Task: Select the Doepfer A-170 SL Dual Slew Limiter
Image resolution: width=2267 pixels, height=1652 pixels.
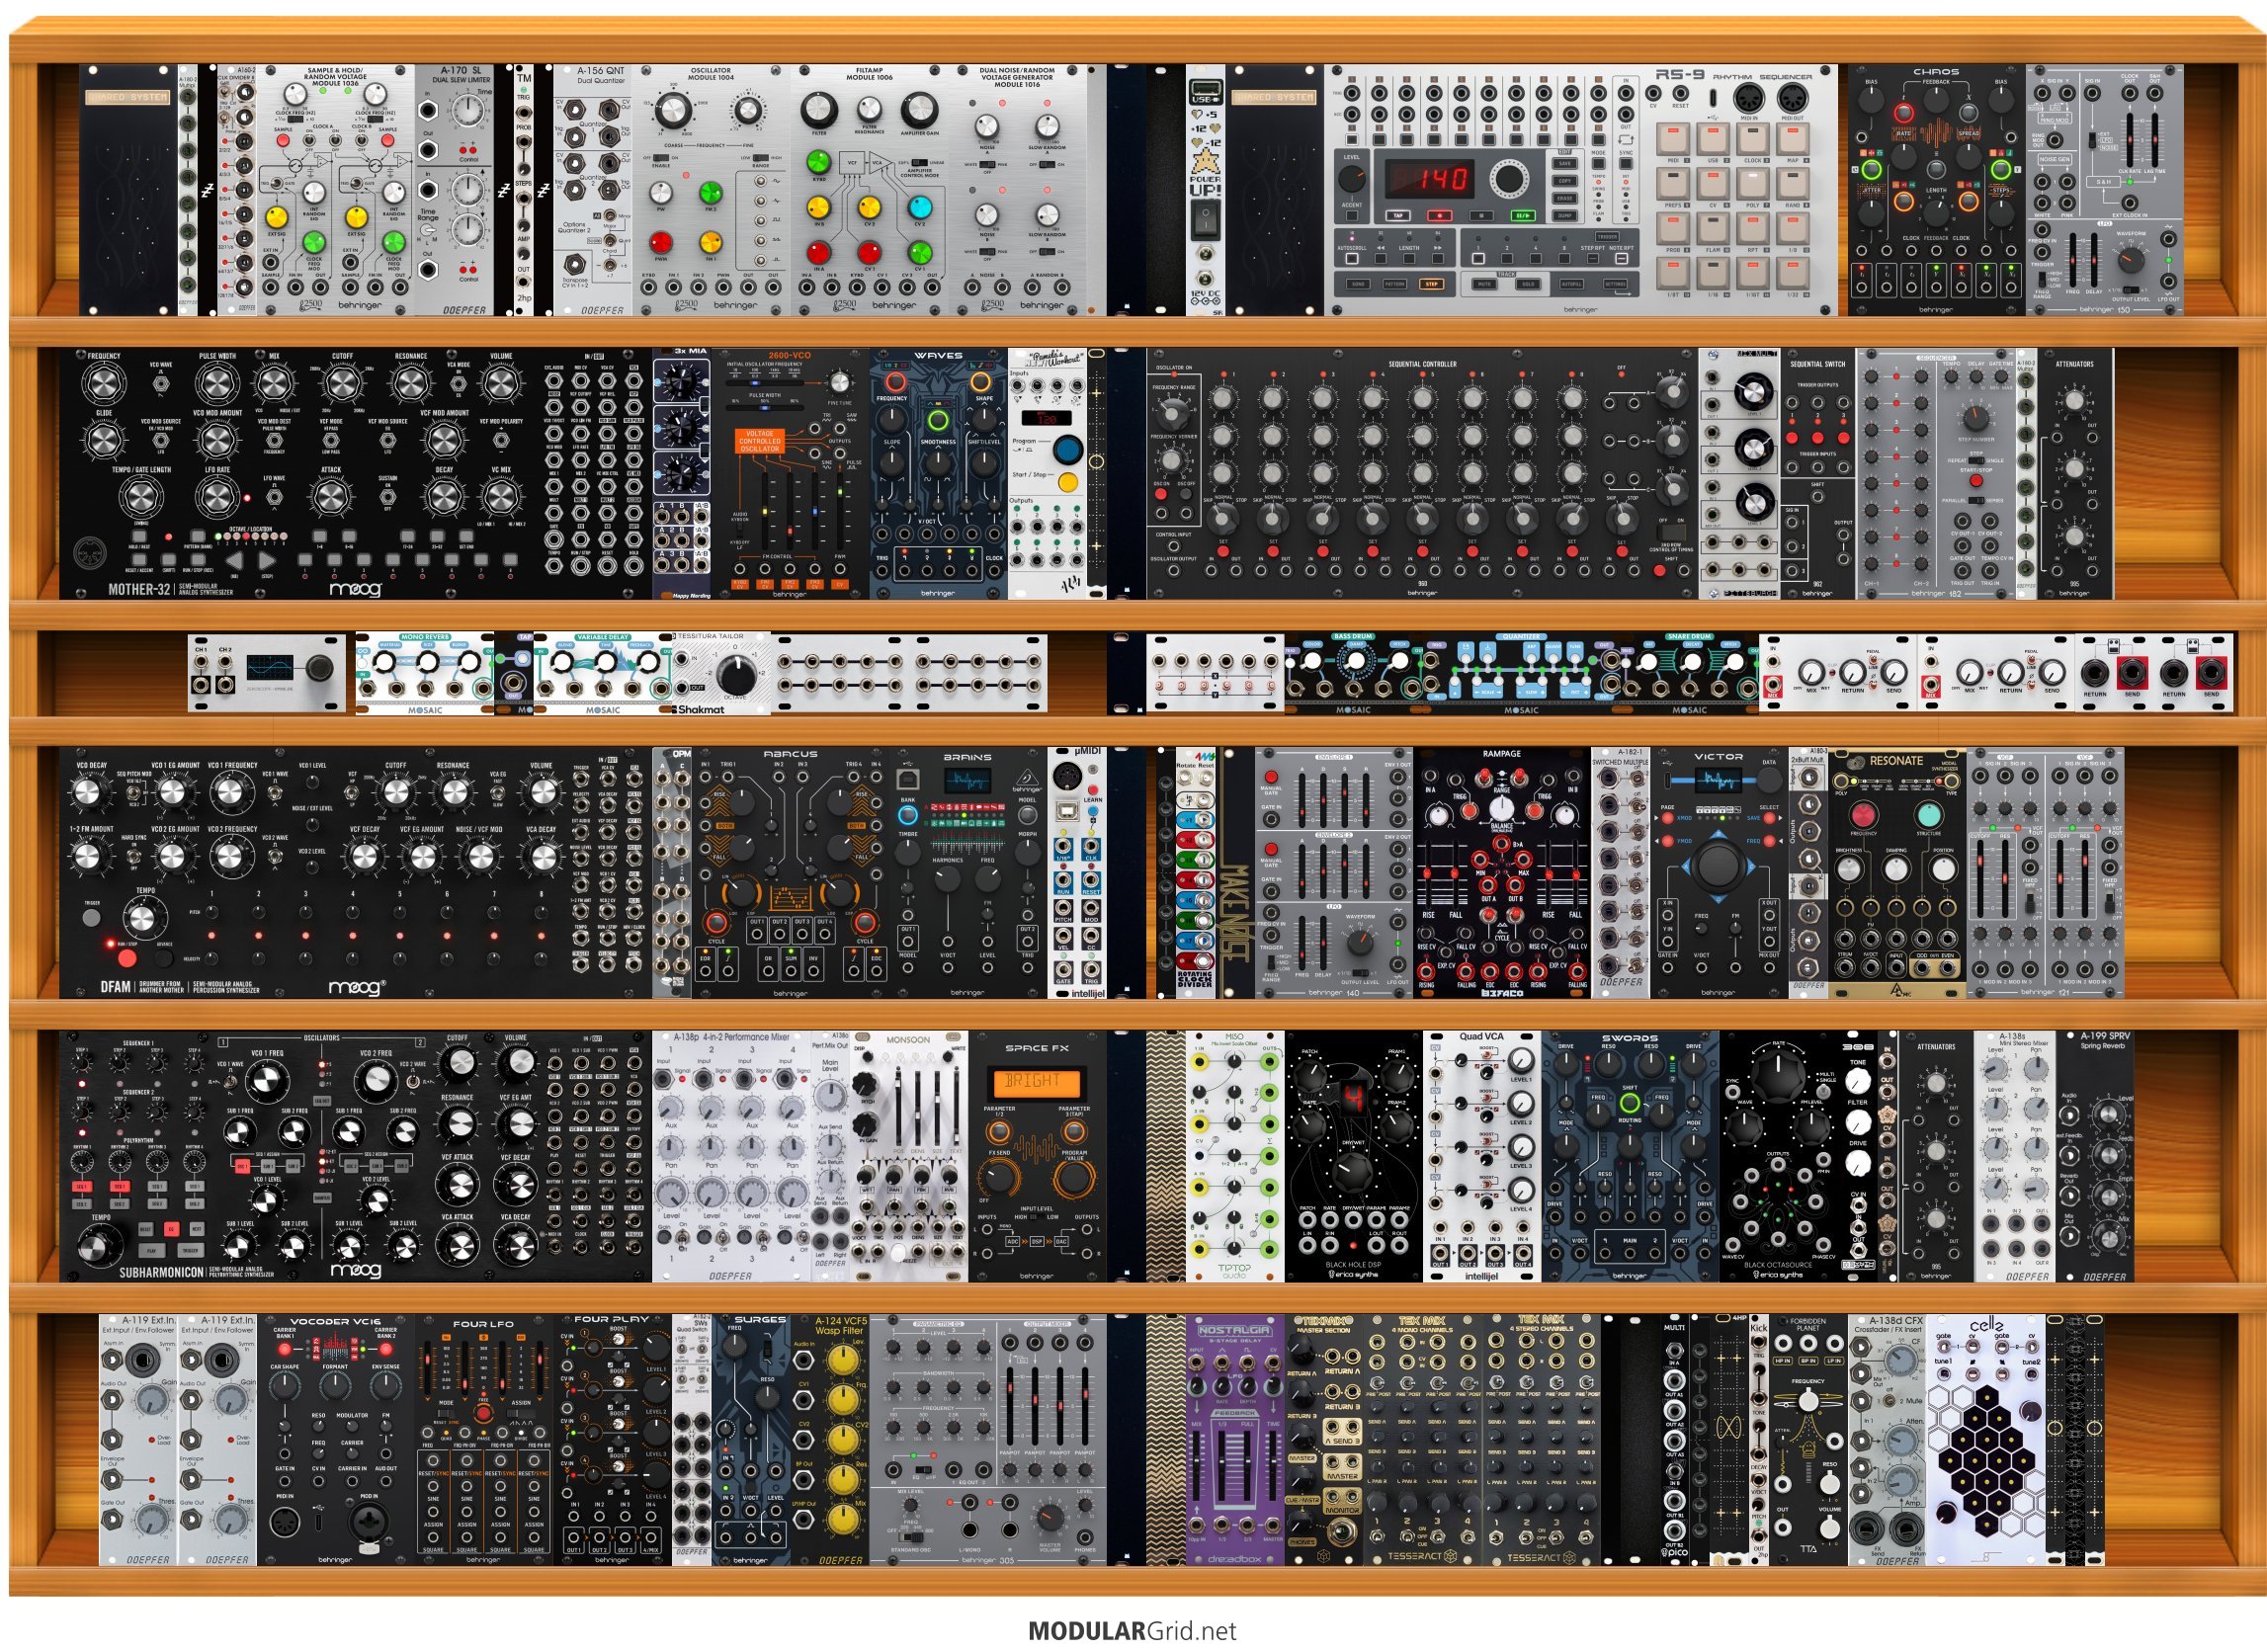Action: click(454, 190)
